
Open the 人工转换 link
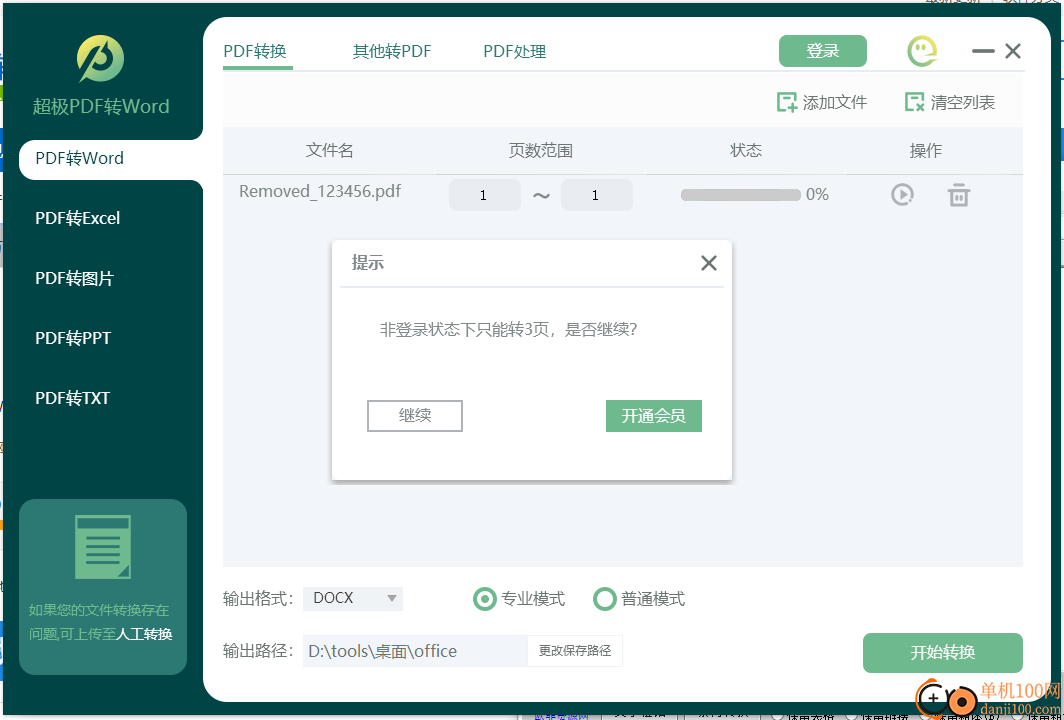(x=145, y=634)
